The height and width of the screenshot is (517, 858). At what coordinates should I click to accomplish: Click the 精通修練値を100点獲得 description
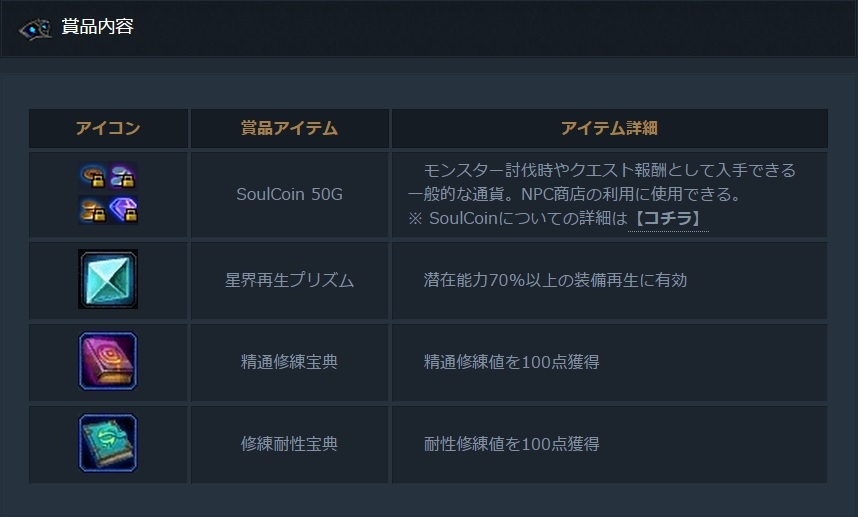(x=511, y=362)
